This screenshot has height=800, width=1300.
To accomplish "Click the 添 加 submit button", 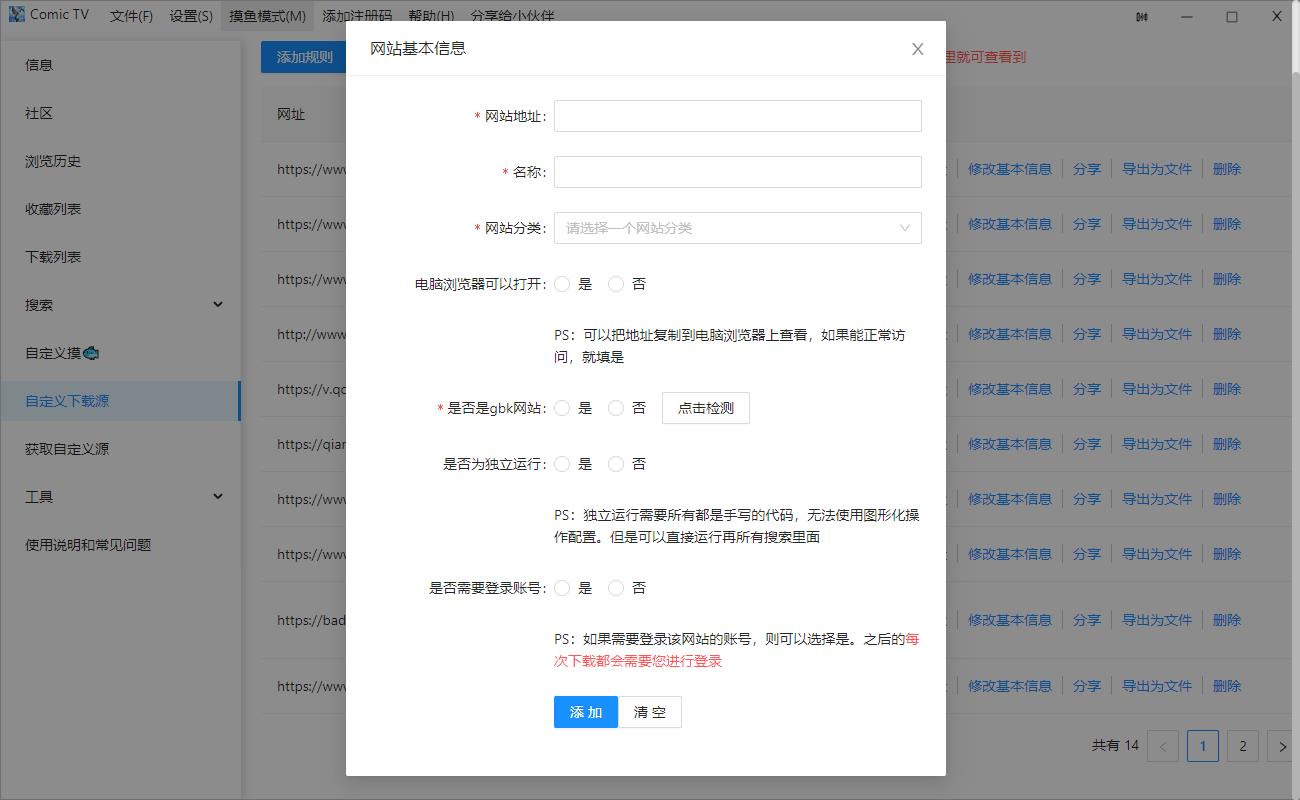I will [x=586, y=712].
